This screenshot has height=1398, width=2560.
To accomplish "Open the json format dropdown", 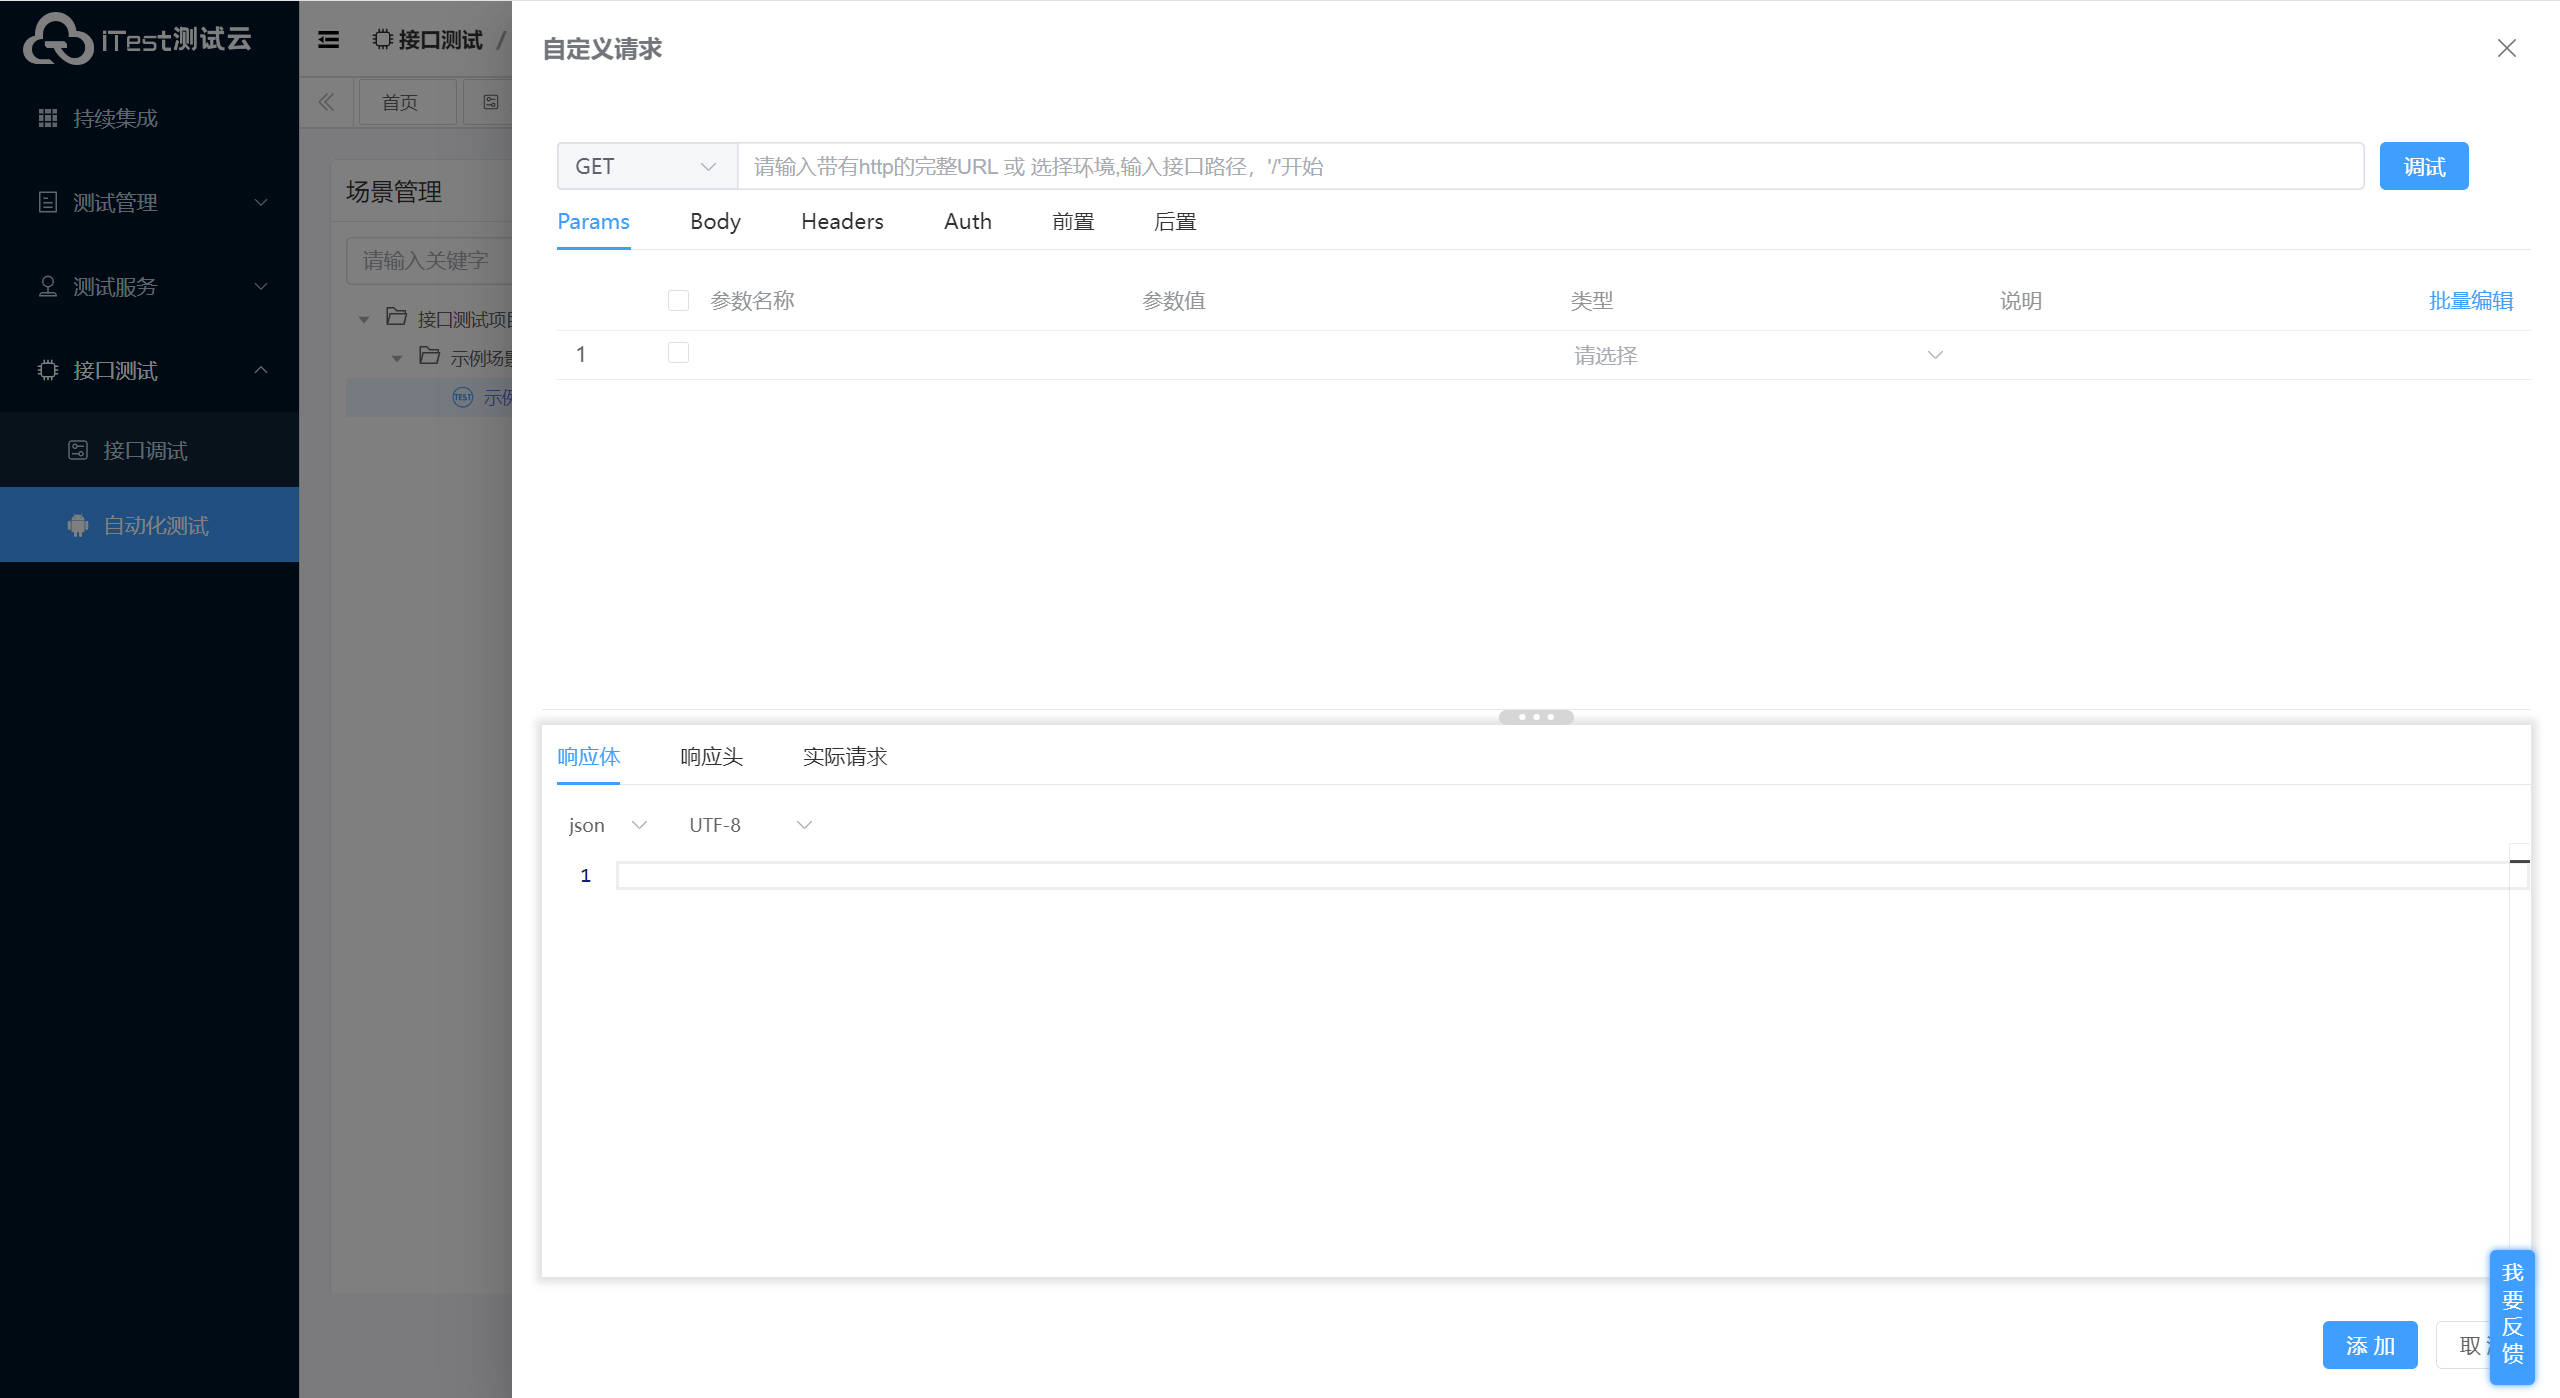I will 607,825.
